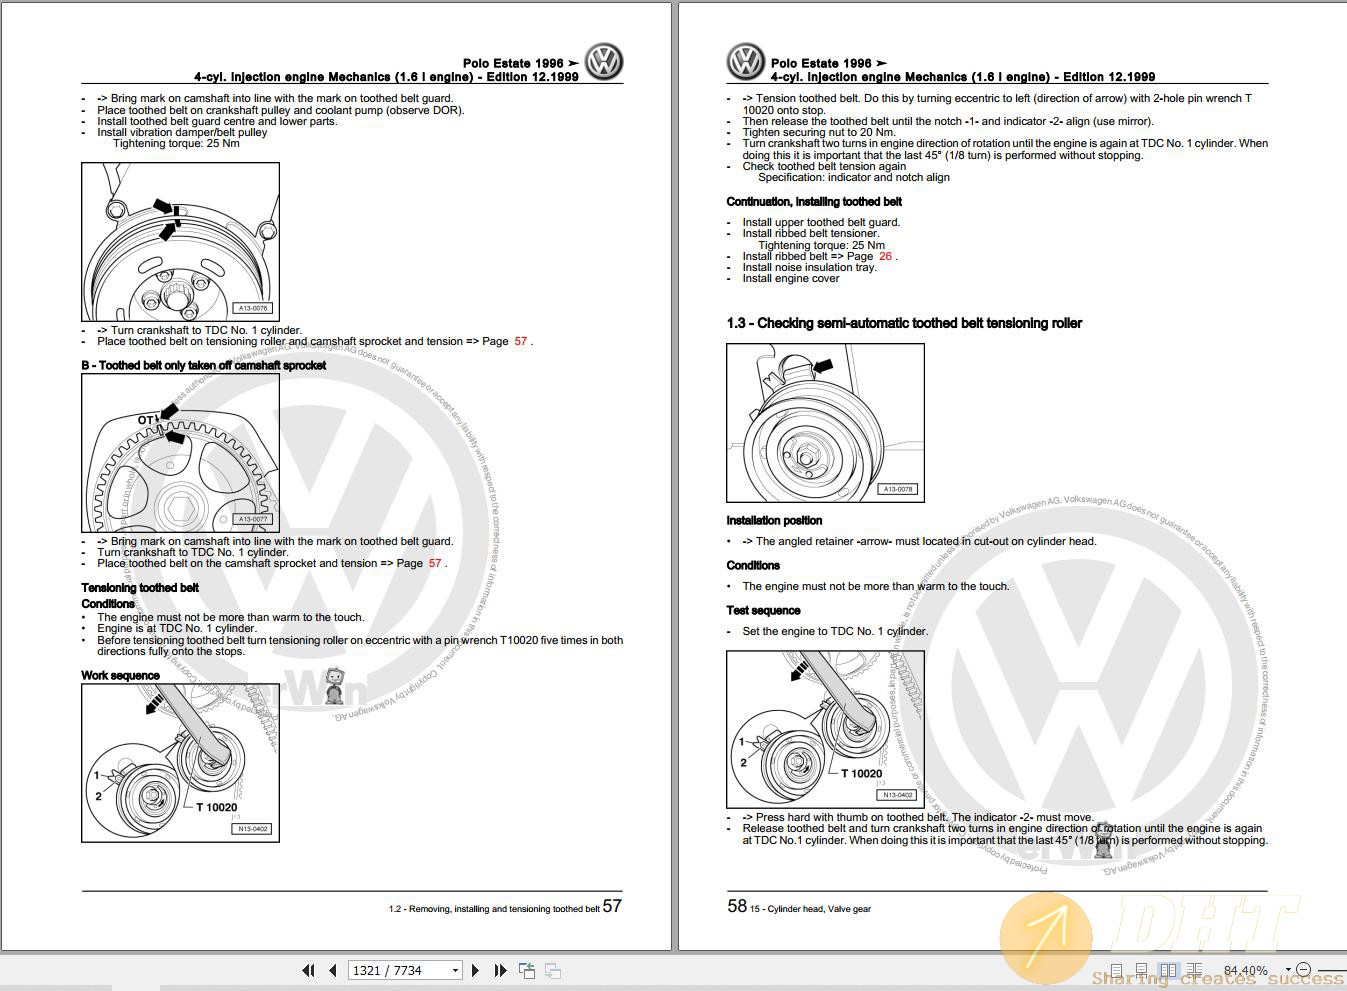
Task: Click heading 'B - Toothed belt only taken off camshaft sprocket'
Action: [204, 365]
